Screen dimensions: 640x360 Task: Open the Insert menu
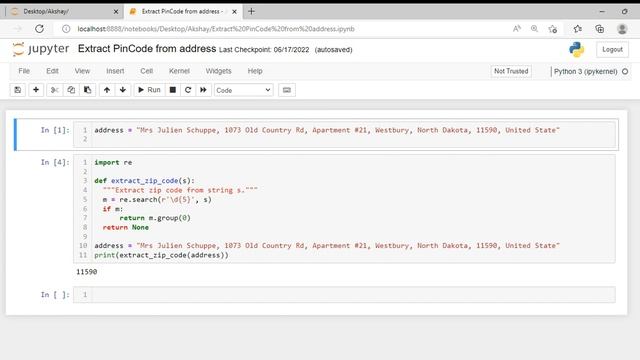click(115, 71)
